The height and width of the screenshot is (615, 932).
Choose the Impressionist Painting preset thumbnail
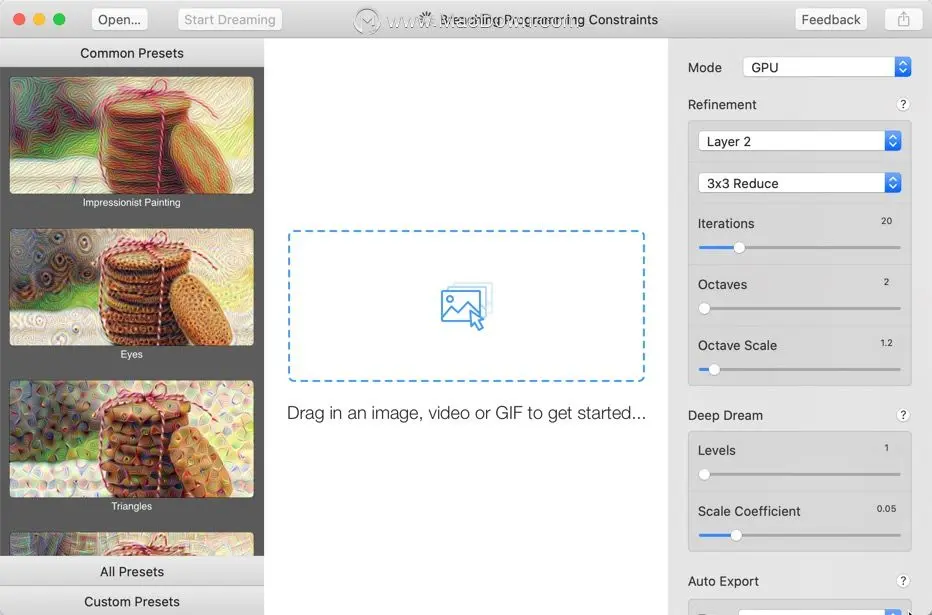coord(131,135)
